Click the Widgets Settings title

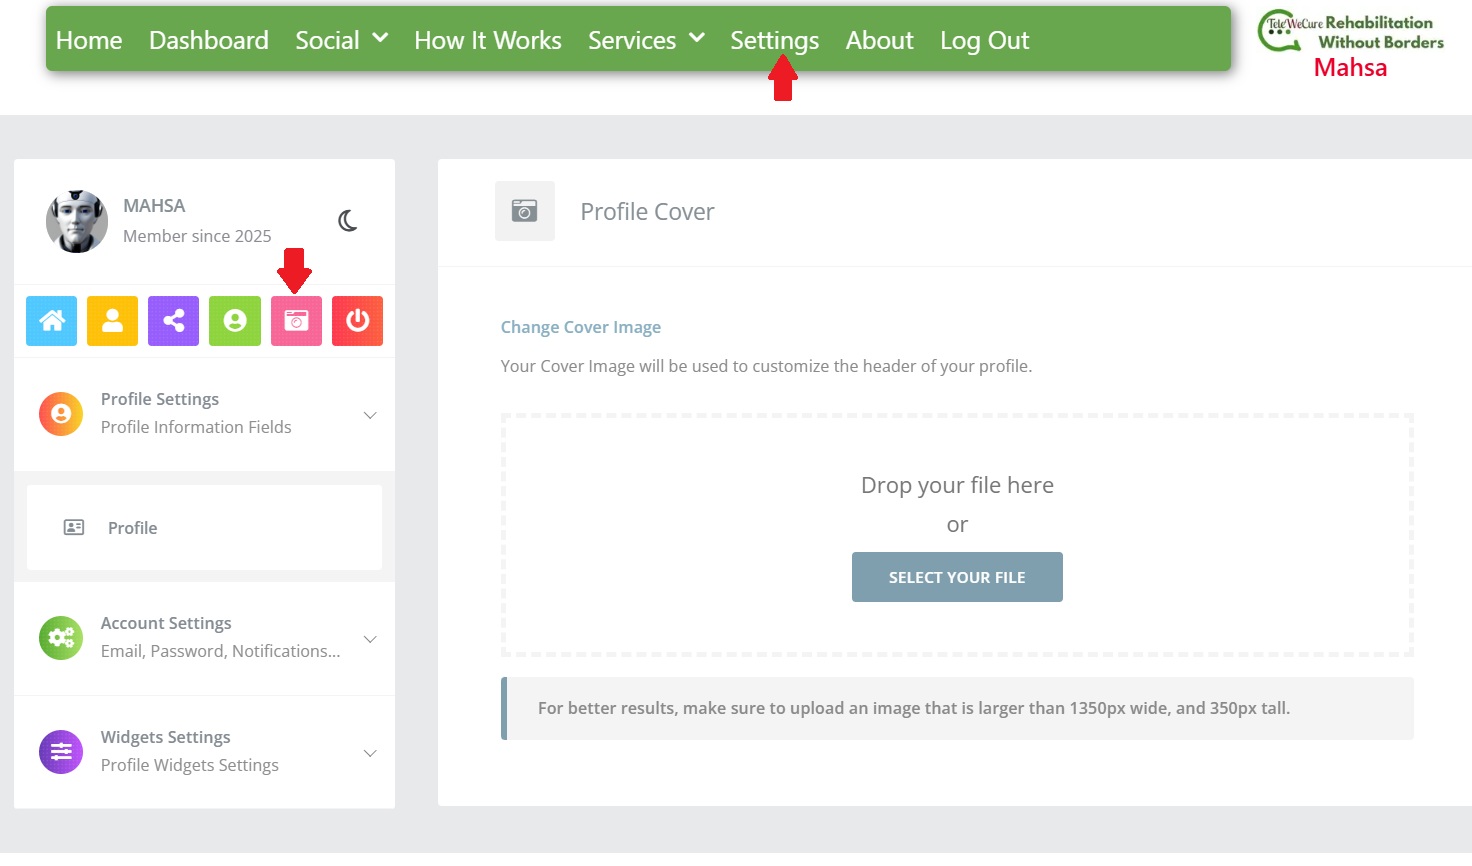(166, 737)
